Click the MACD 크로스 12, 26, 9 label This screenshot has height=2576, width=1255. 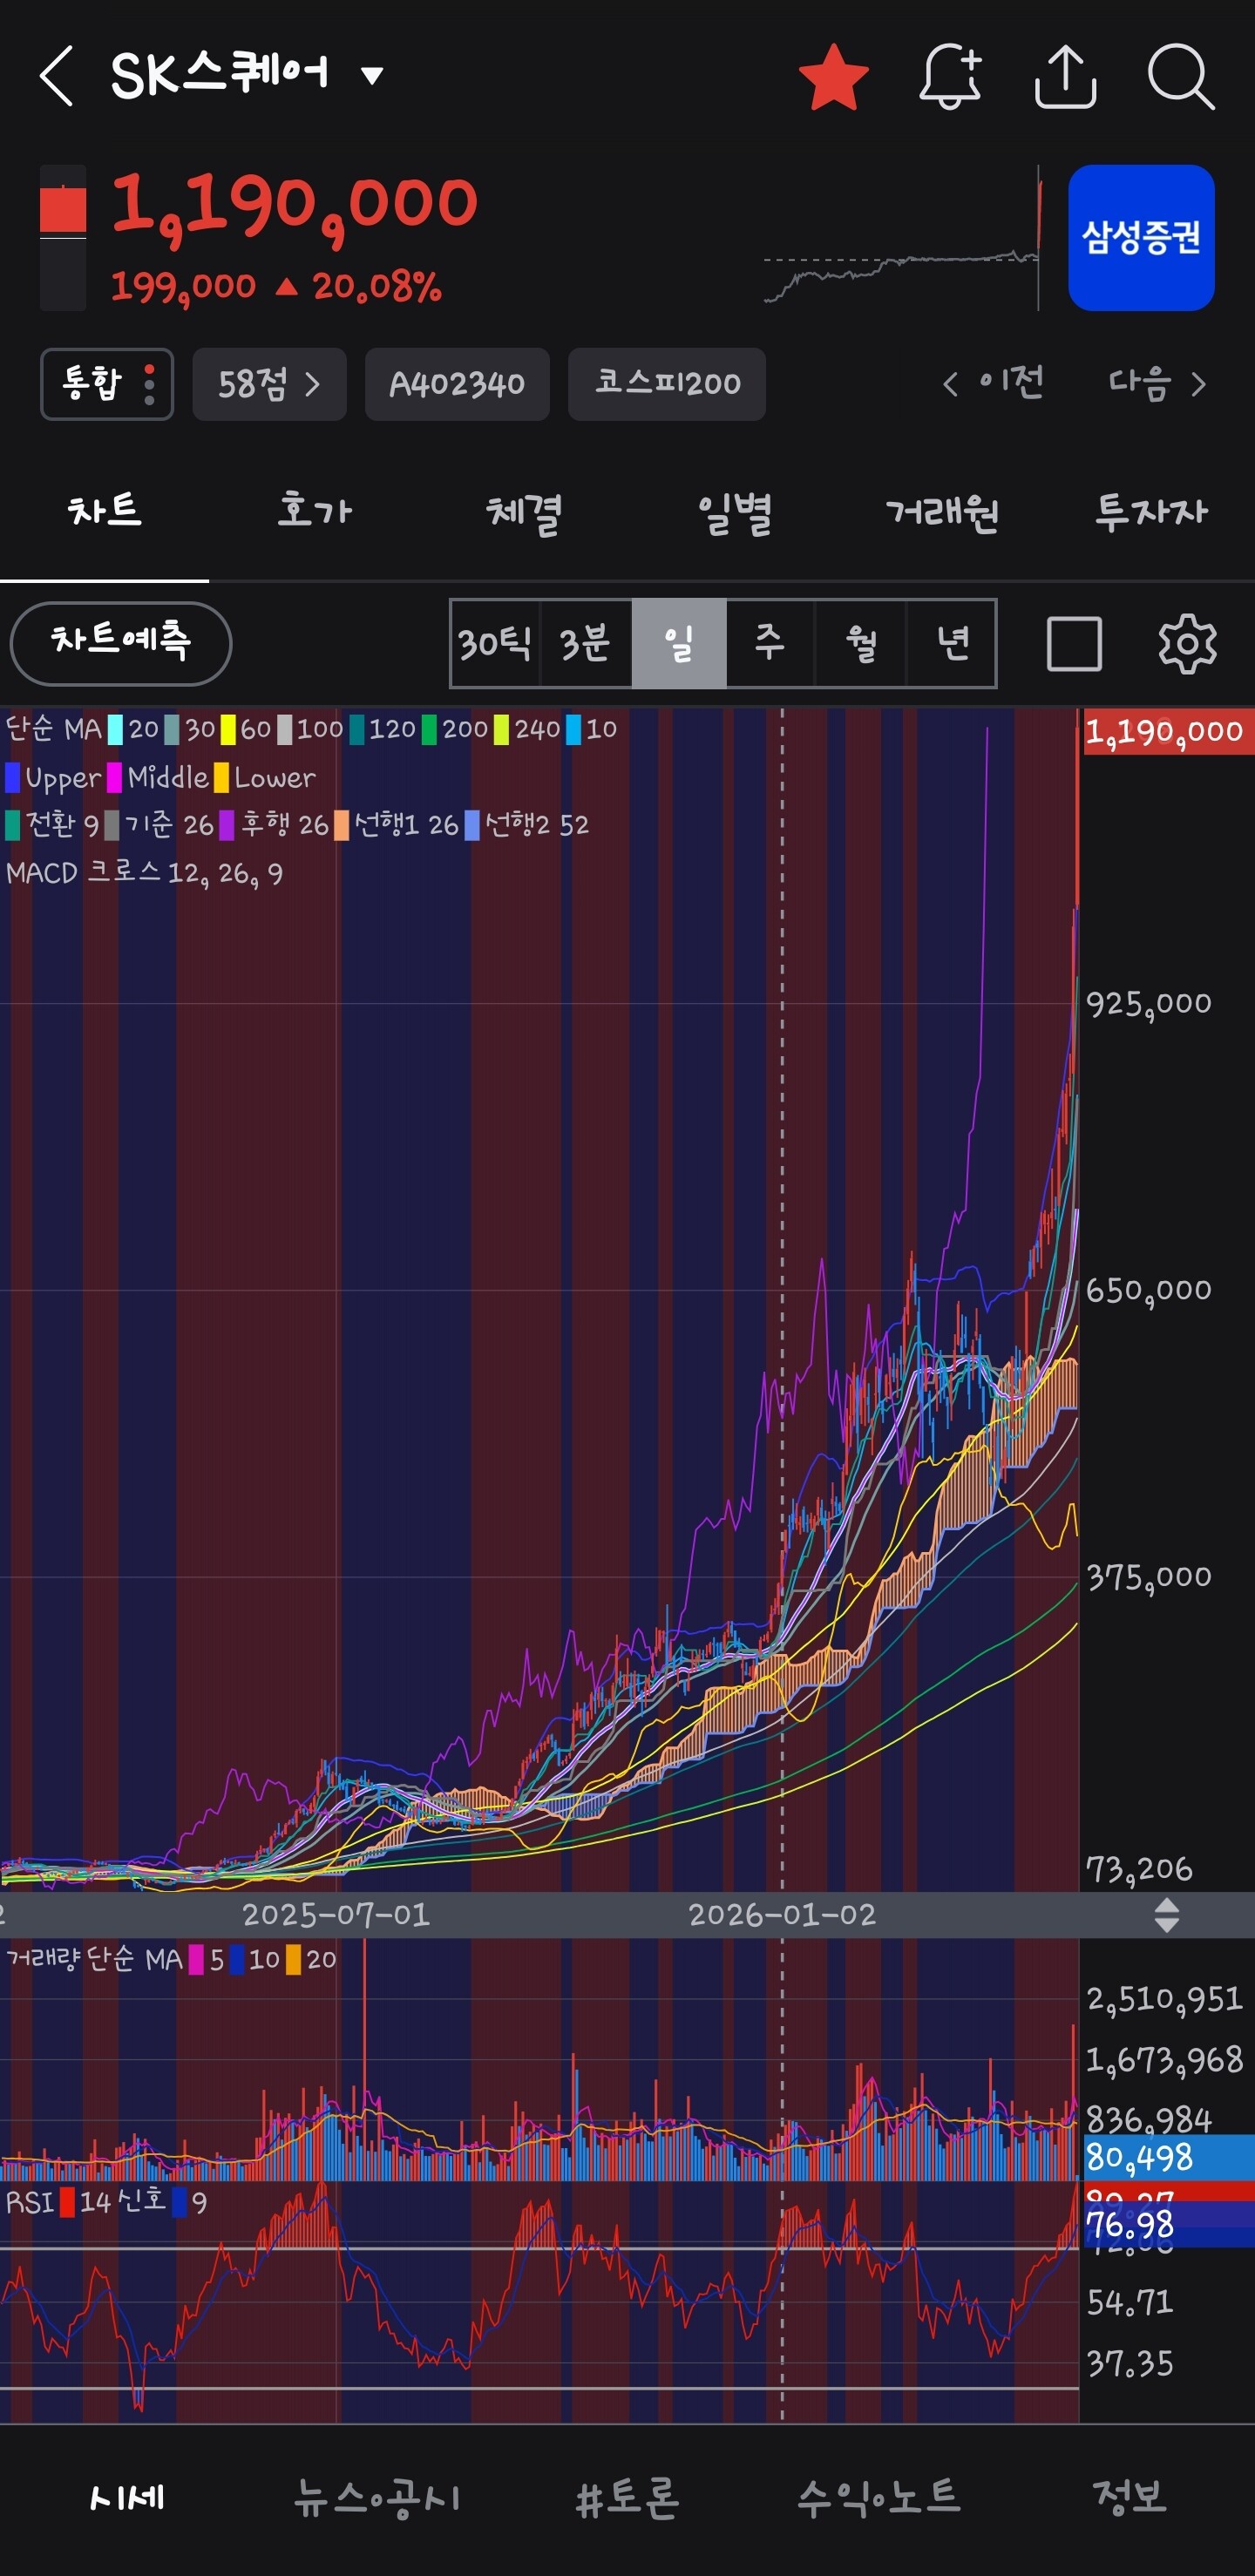[144, 874]
